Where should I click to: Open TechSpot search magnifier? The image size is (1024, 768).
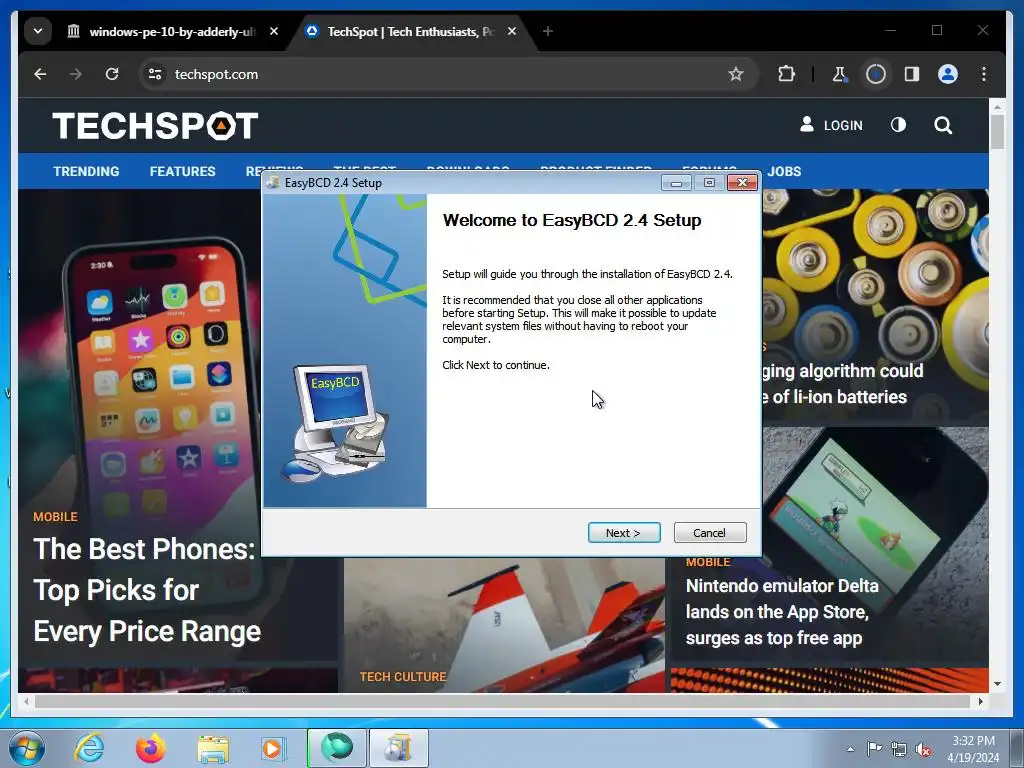coord(943,125)
